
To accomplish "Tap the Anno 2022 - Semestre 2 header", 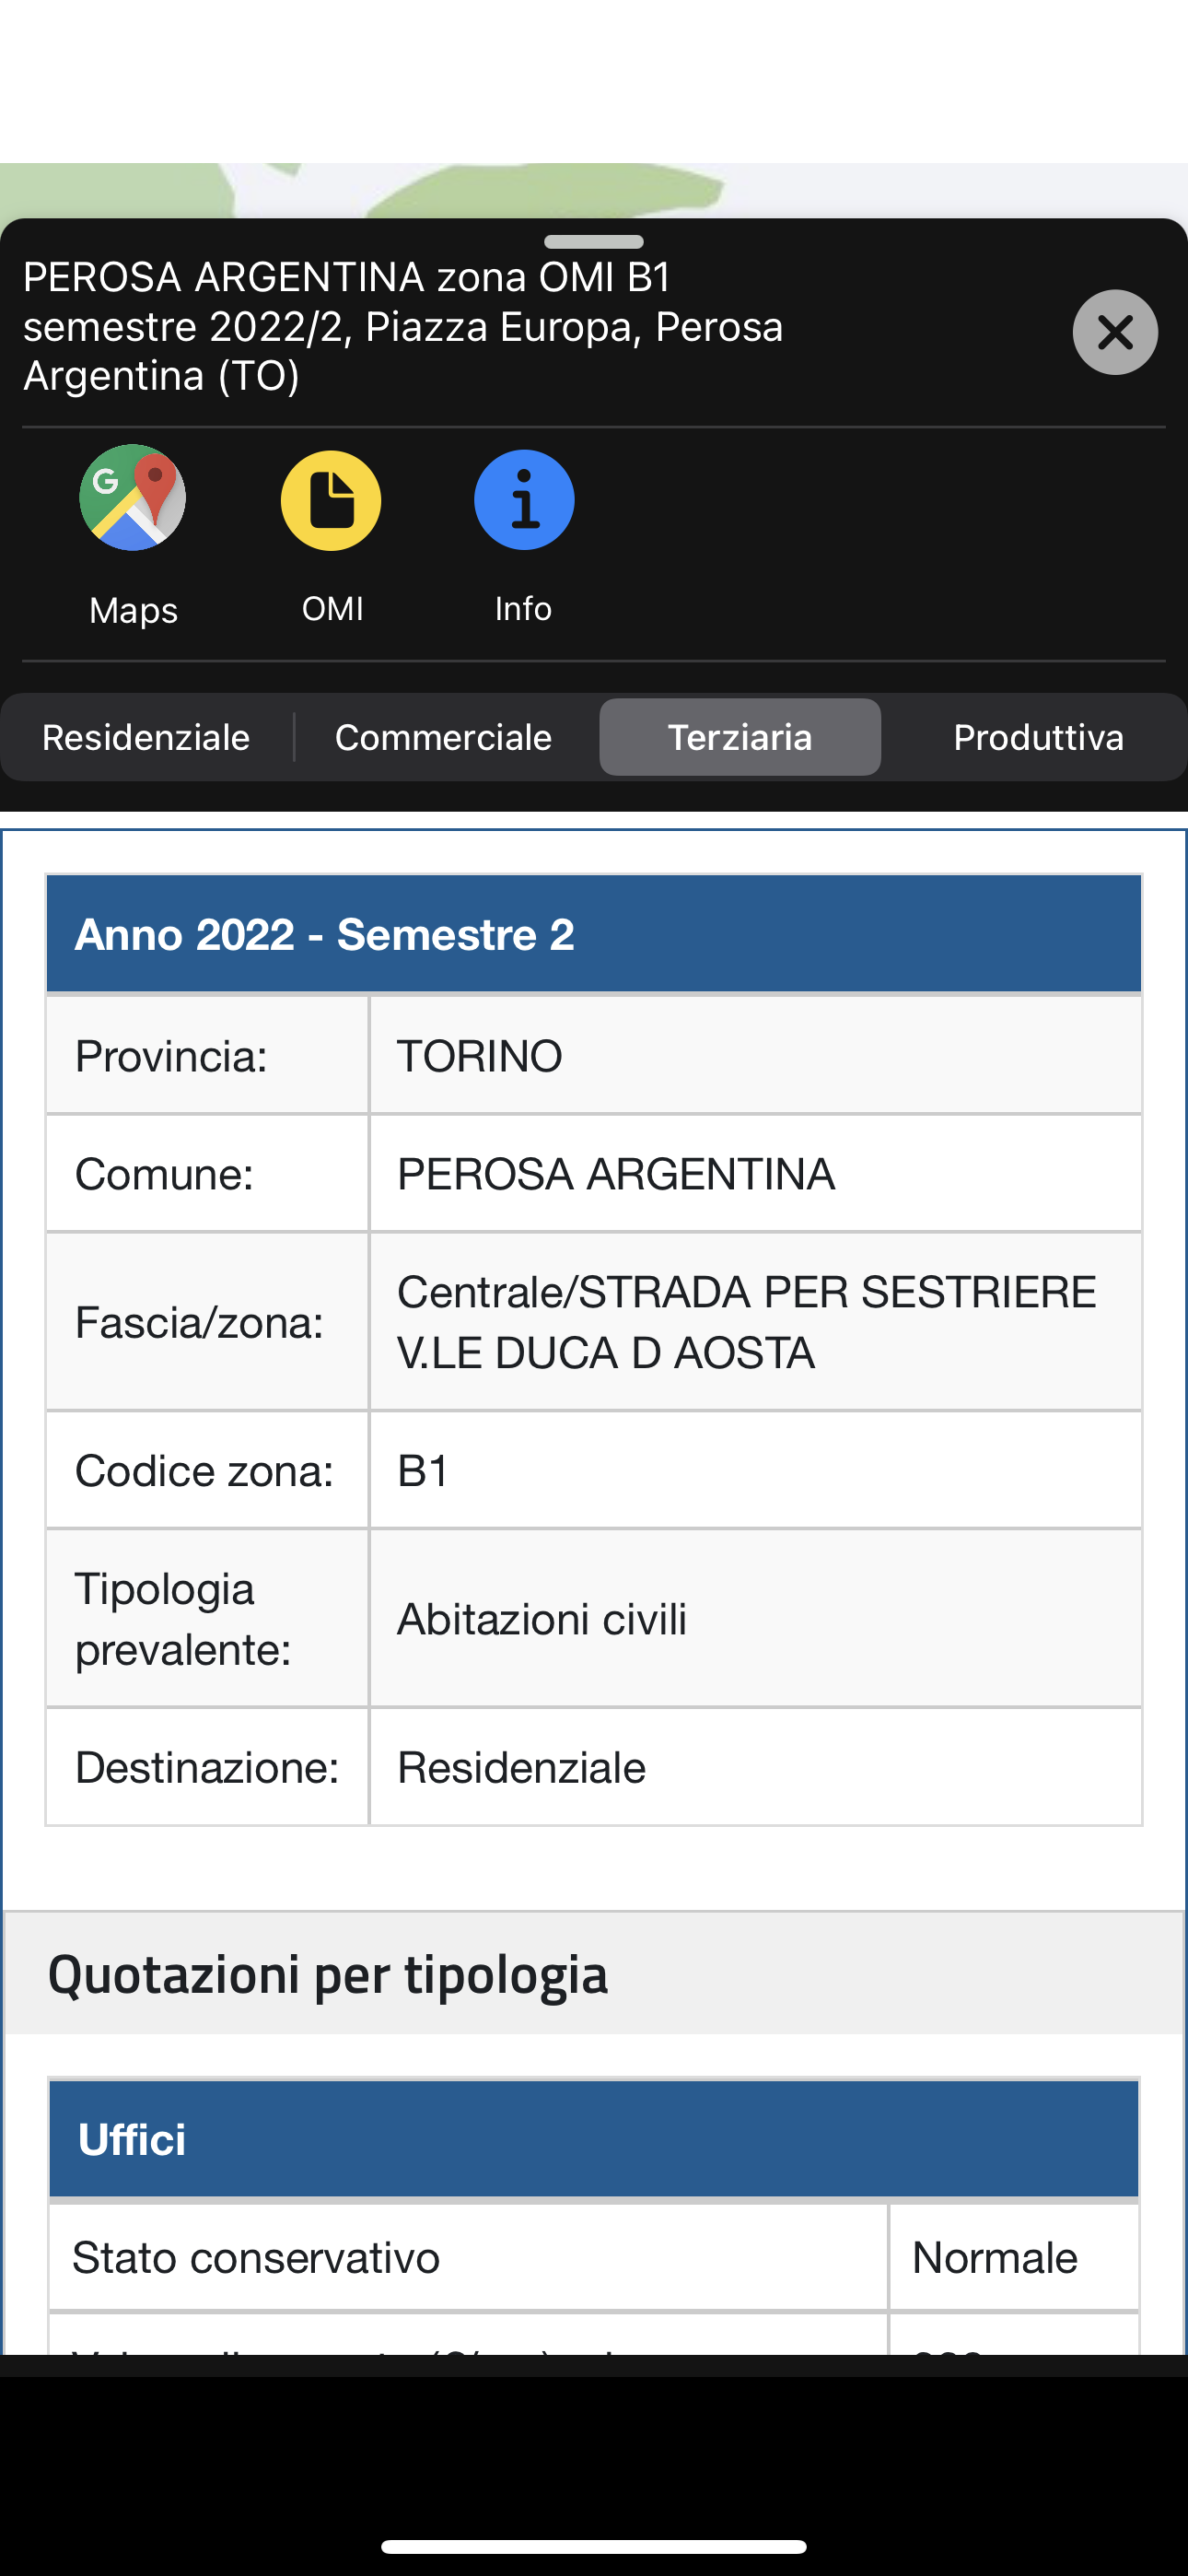I will 594,934.
